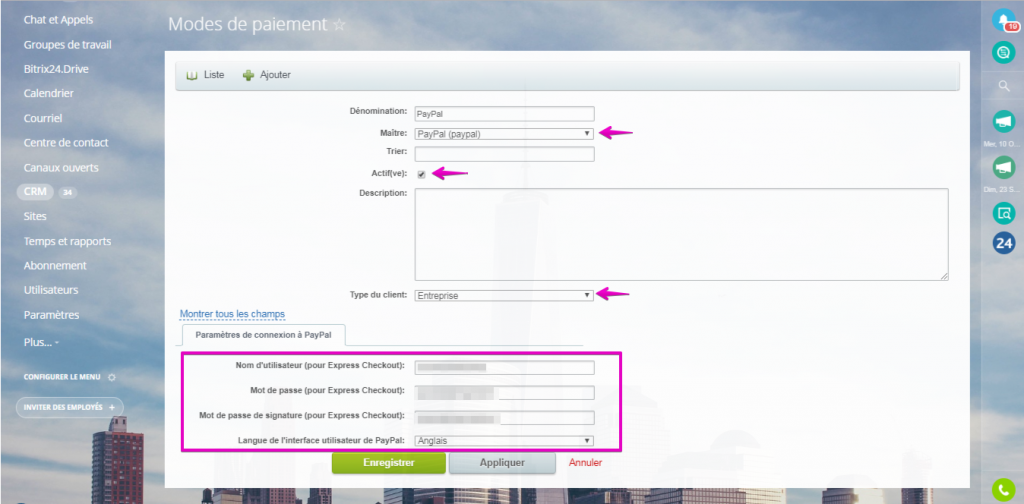1024x504 pixels.
Task: Expand the Plus... sidebar menu
Action: coord(41,342)
